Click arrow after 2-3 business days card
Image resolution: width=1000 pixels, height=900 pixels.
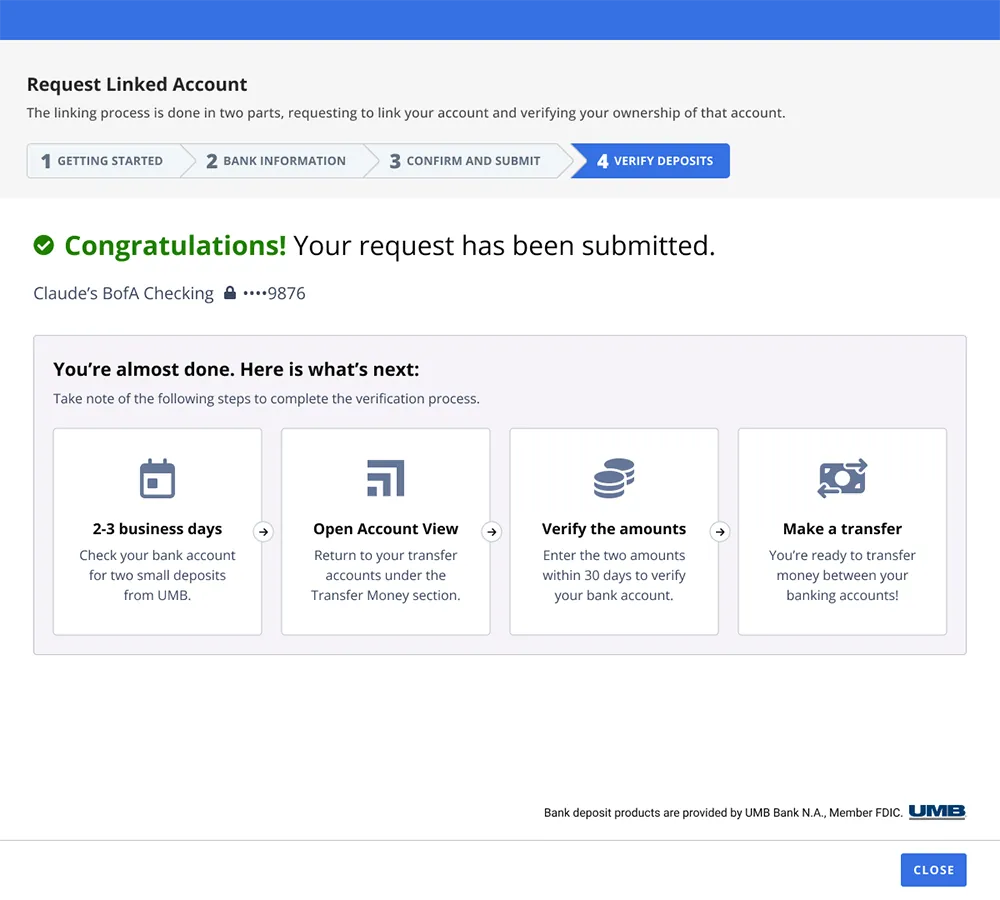(x=263, y=531)
